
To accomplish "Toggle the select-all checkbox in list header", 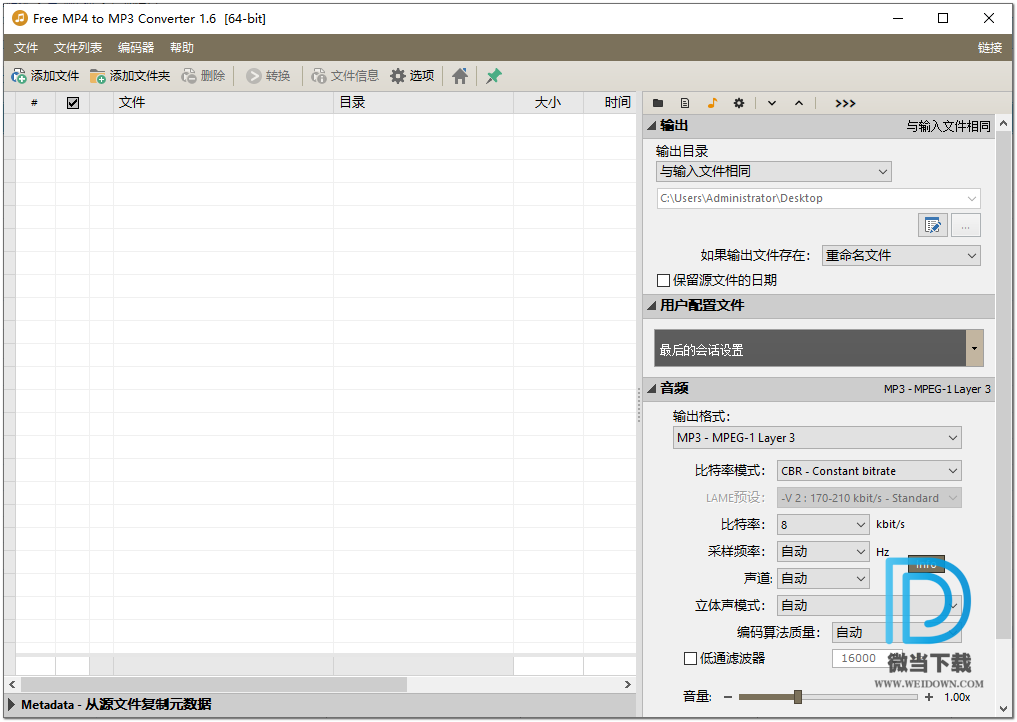I will (73, 102).
